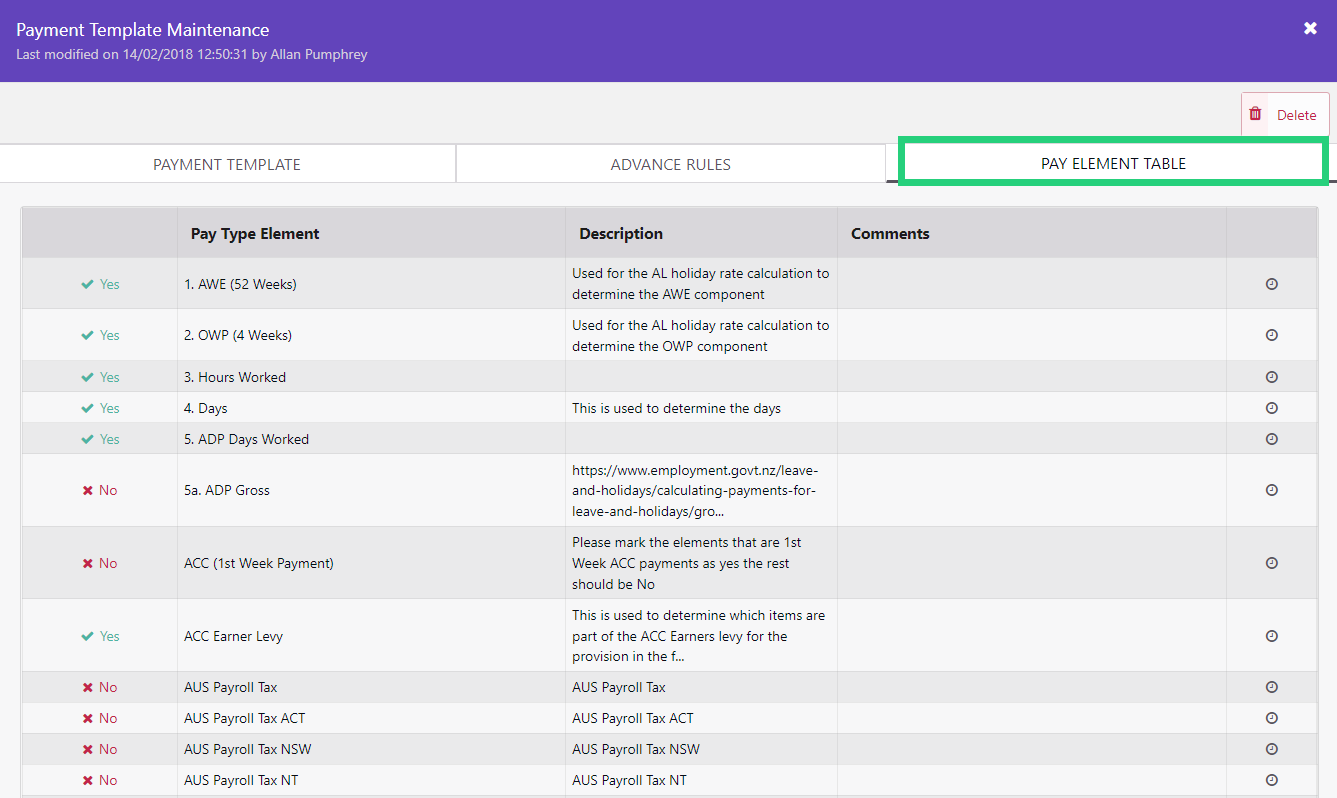The width and height of the screenshot is (1337, 798).
Task: Toggle No flag for AUS Payroll Tax ACT
Action: (100, 718)
